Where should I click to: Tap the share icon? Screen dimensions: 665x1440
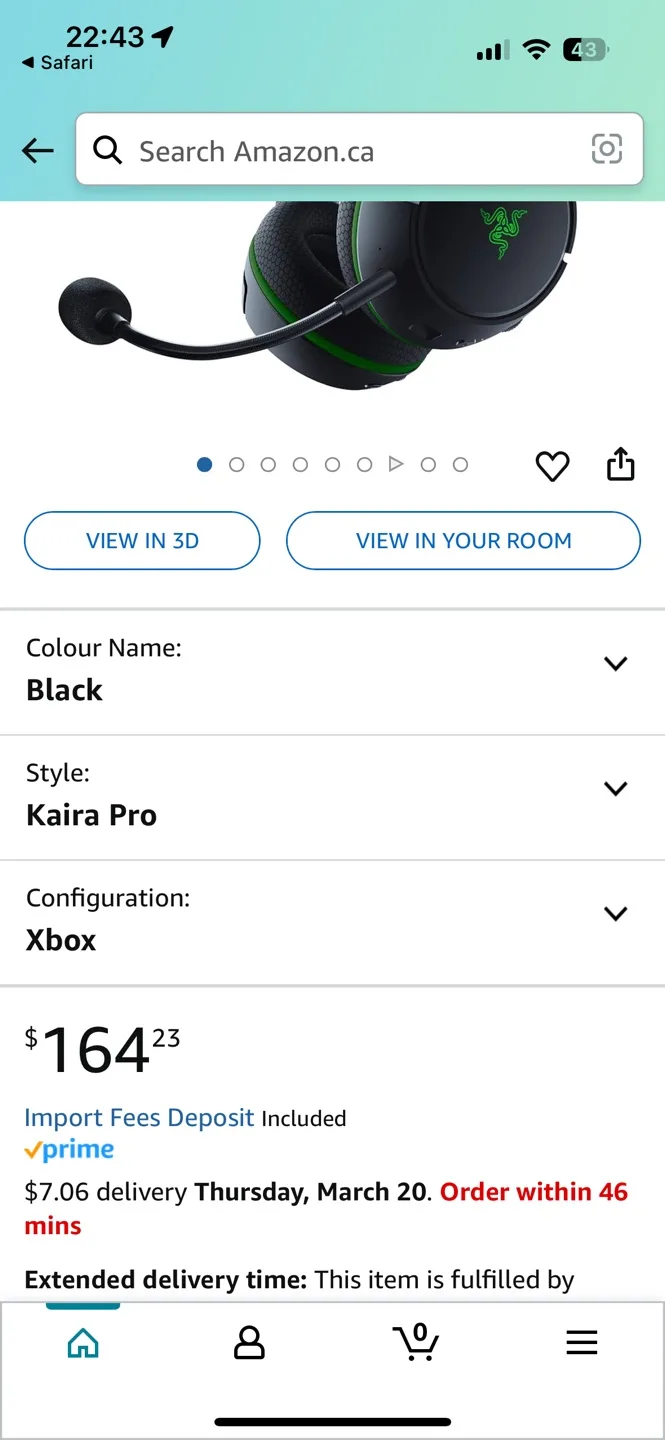click(x=620, y=464)
